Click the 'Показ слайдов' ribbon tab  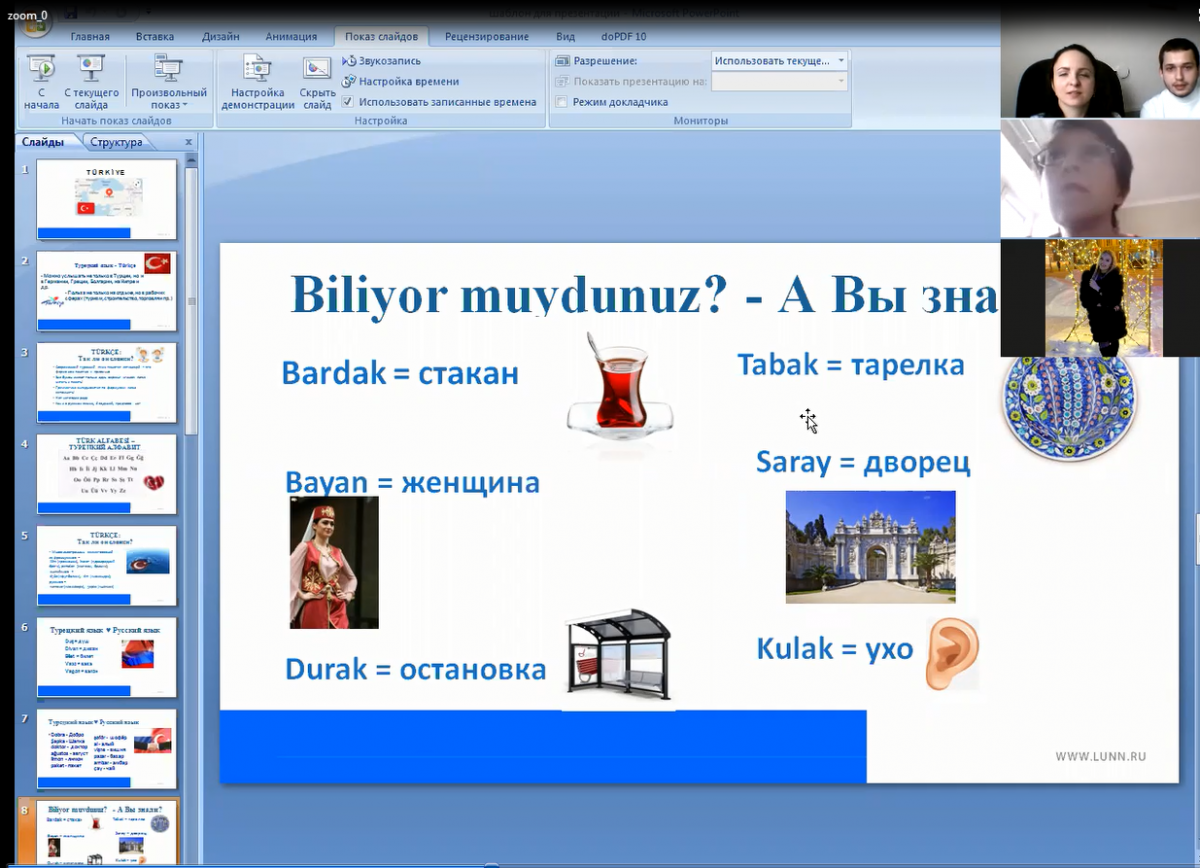(381, 37)
